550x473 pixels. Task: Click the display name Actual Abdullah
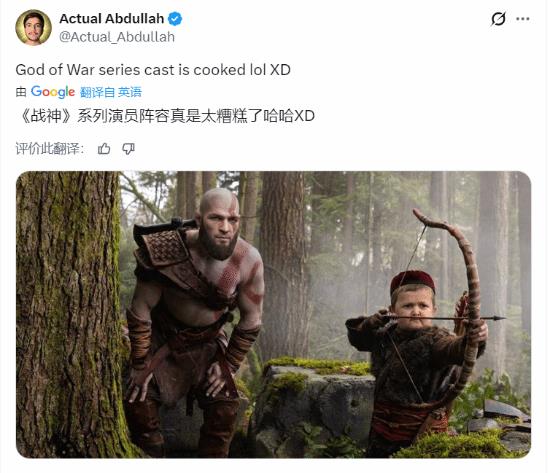112,19
